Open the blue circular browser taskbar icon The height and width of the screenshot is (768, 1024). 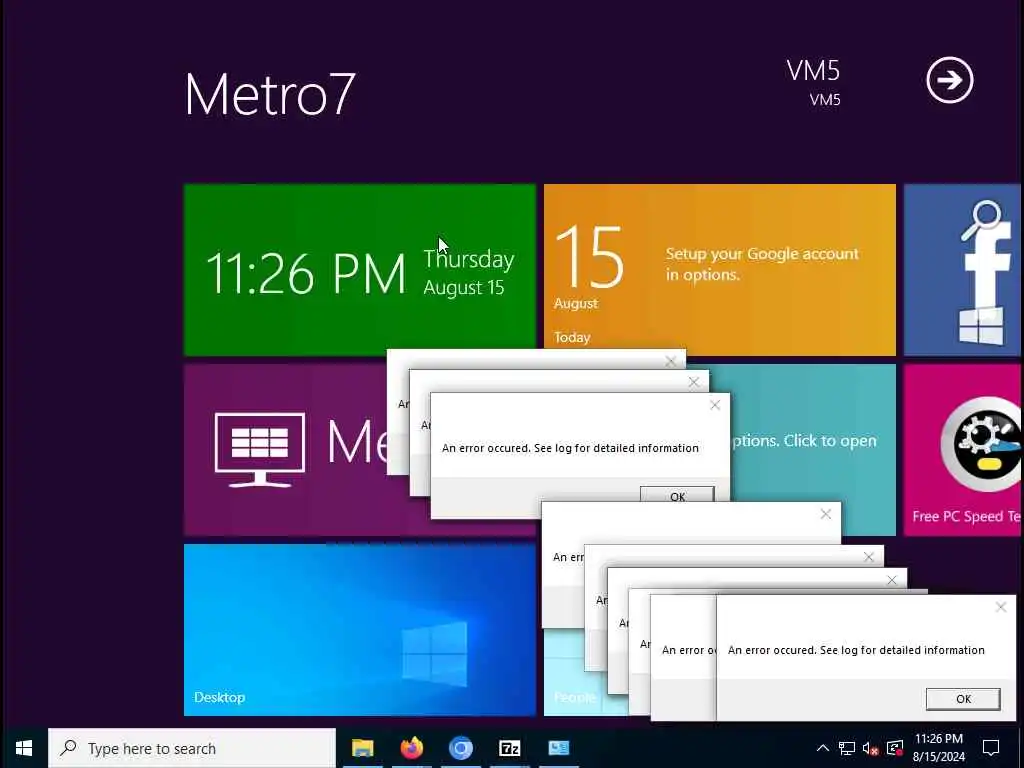point(460,748)
